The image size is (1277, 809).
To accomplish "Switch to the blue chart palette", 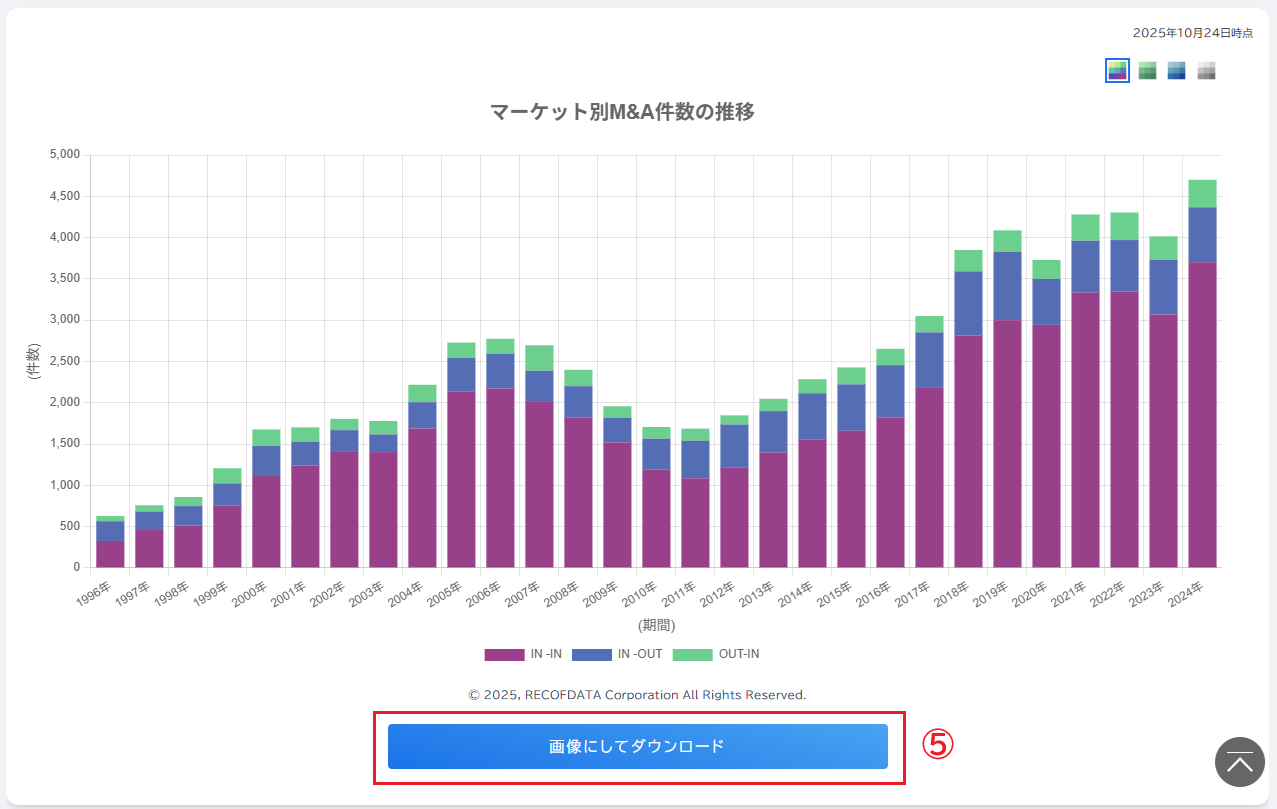I will point(1176,70).
